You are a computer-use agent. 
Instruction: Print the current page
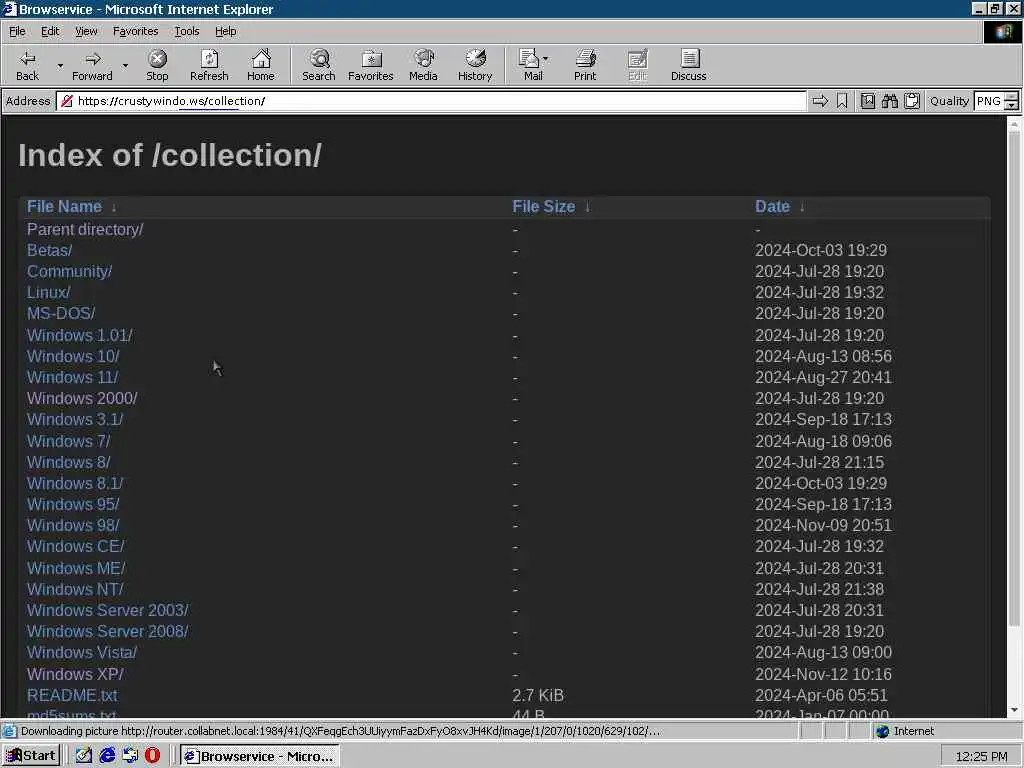[585, 65]
